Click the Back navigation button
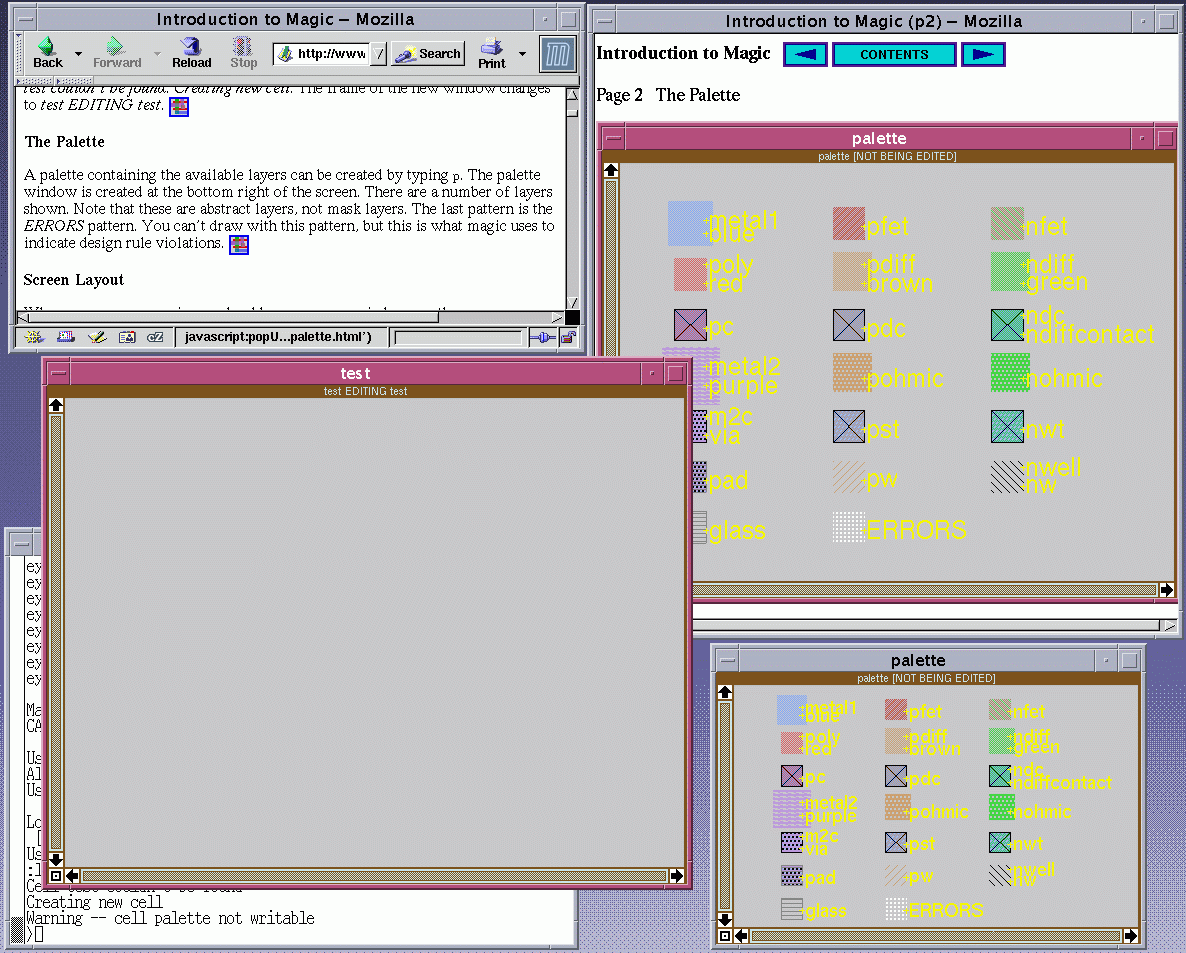The height and width of the screenshot is (953, 1186). (x=48, y=53)
